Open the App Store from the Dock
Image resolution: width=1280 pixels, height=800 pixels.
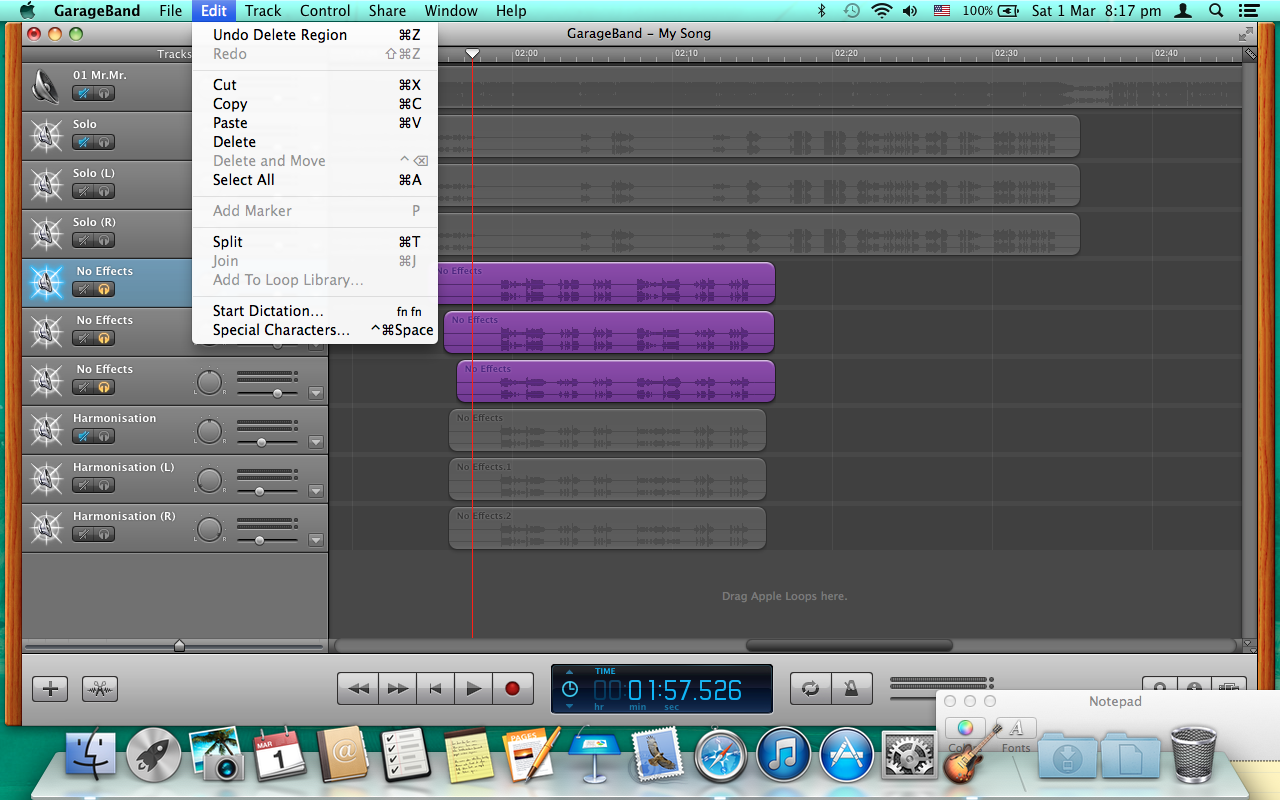846,755
